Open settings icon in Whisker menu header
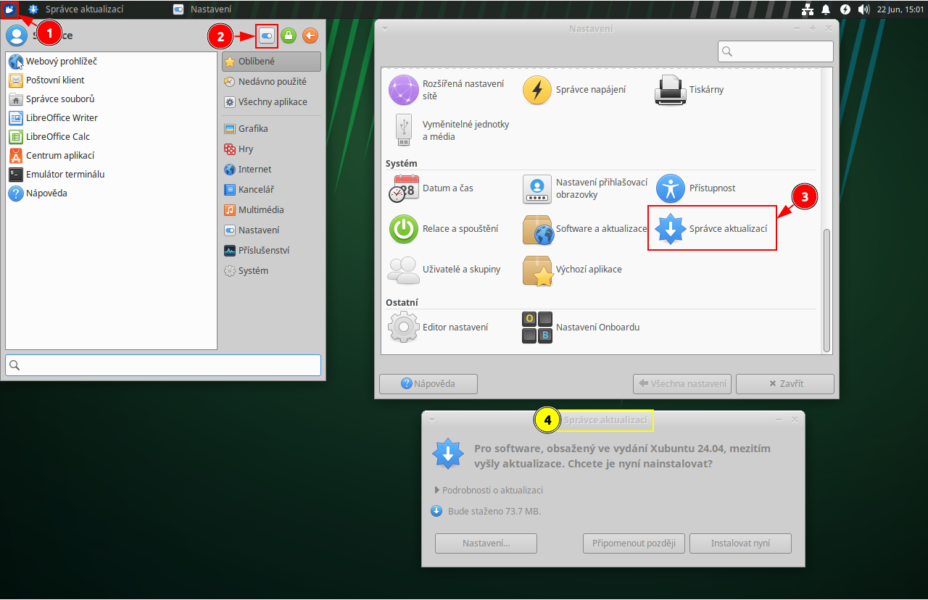This screenshot has height=600, width=928. coord(267,36)
